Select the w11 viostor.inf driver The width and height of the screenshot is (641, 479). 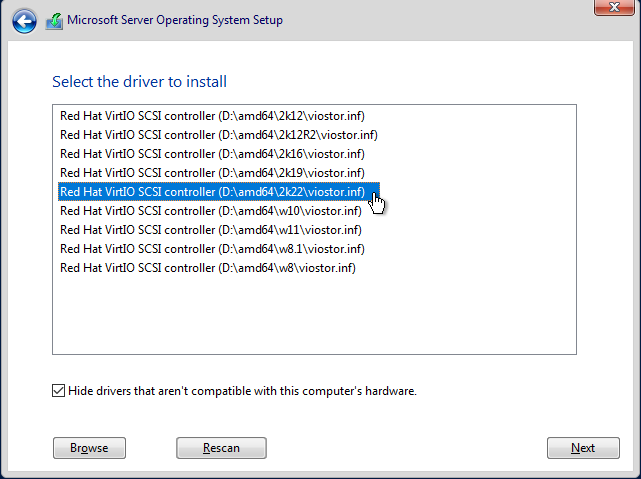(x=211, y=230)
